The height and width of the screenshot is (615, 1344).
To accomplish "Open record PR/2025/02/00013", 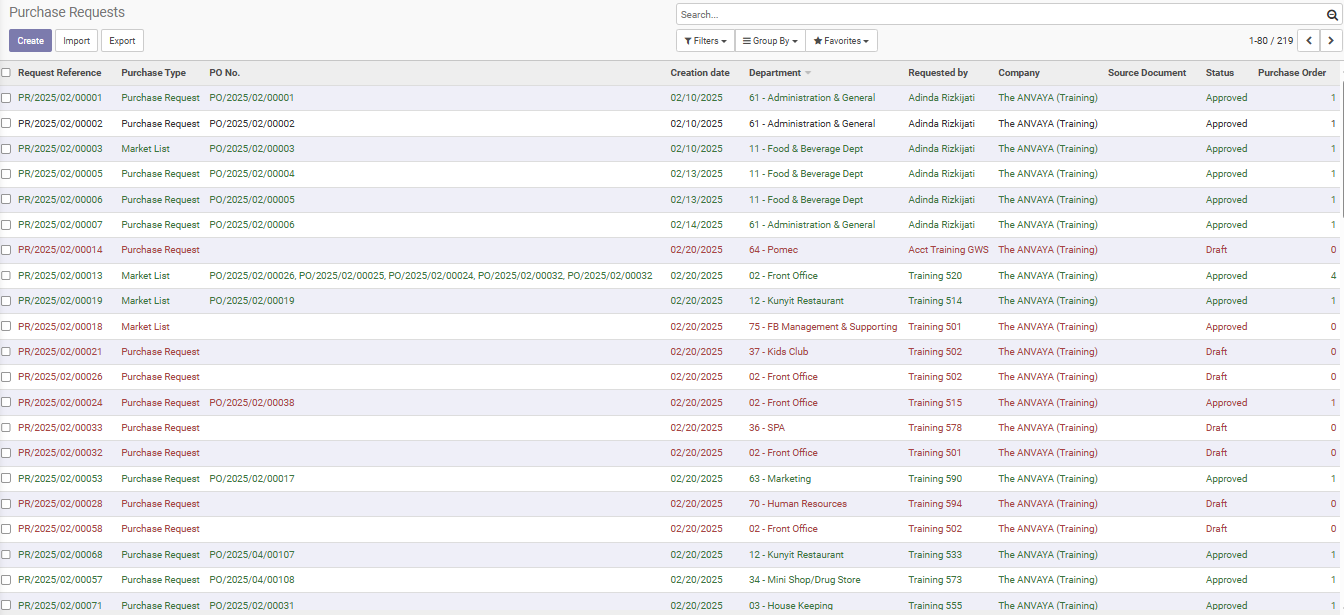I will click(x=60, y=276).
